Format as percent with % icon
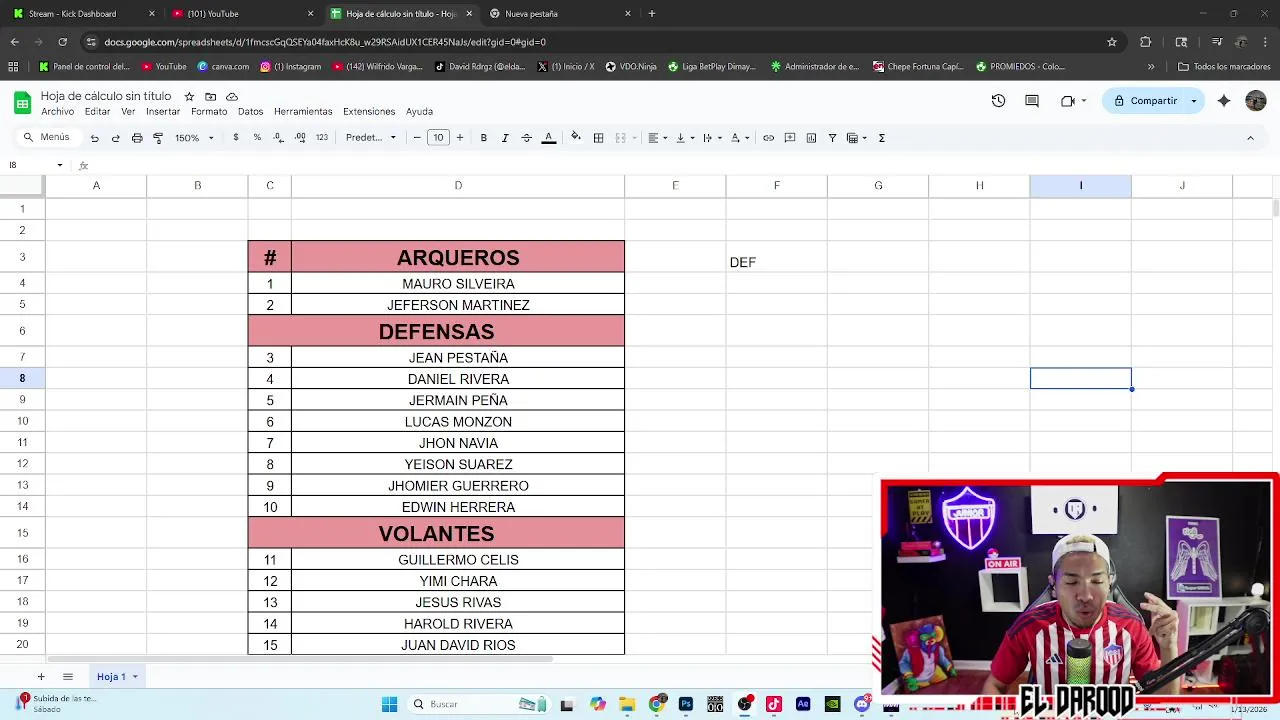The image size is (1280, 720). (x=257, y=138)
